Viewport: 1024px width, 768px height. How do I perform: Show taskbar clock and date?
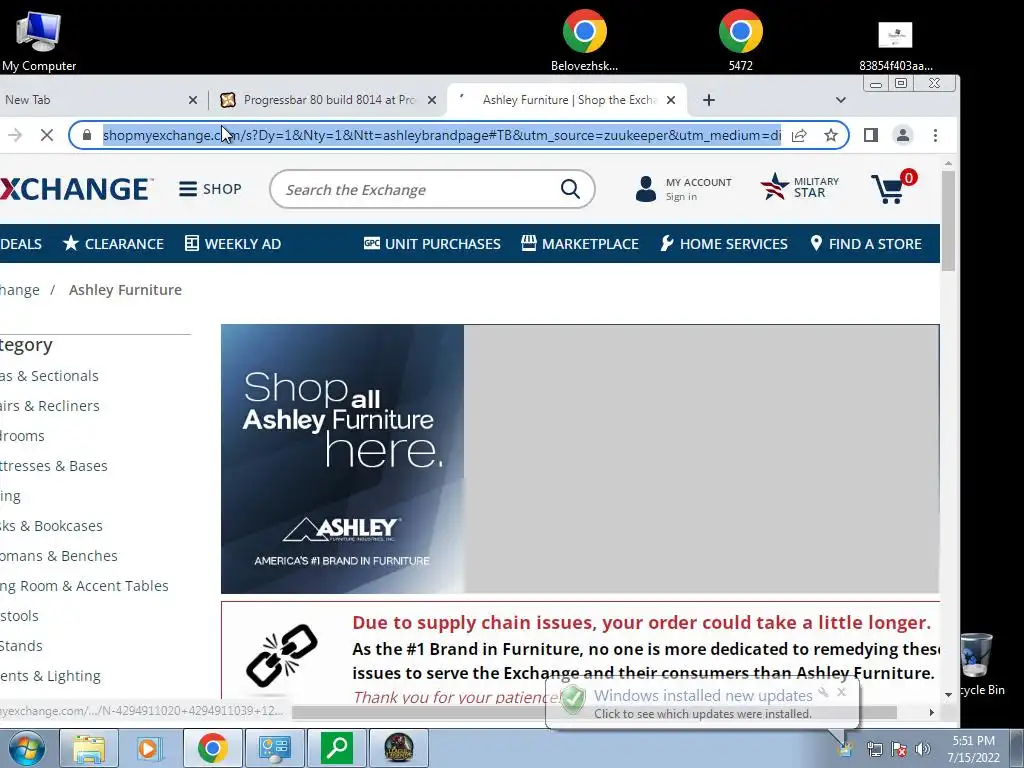point(974,749)
